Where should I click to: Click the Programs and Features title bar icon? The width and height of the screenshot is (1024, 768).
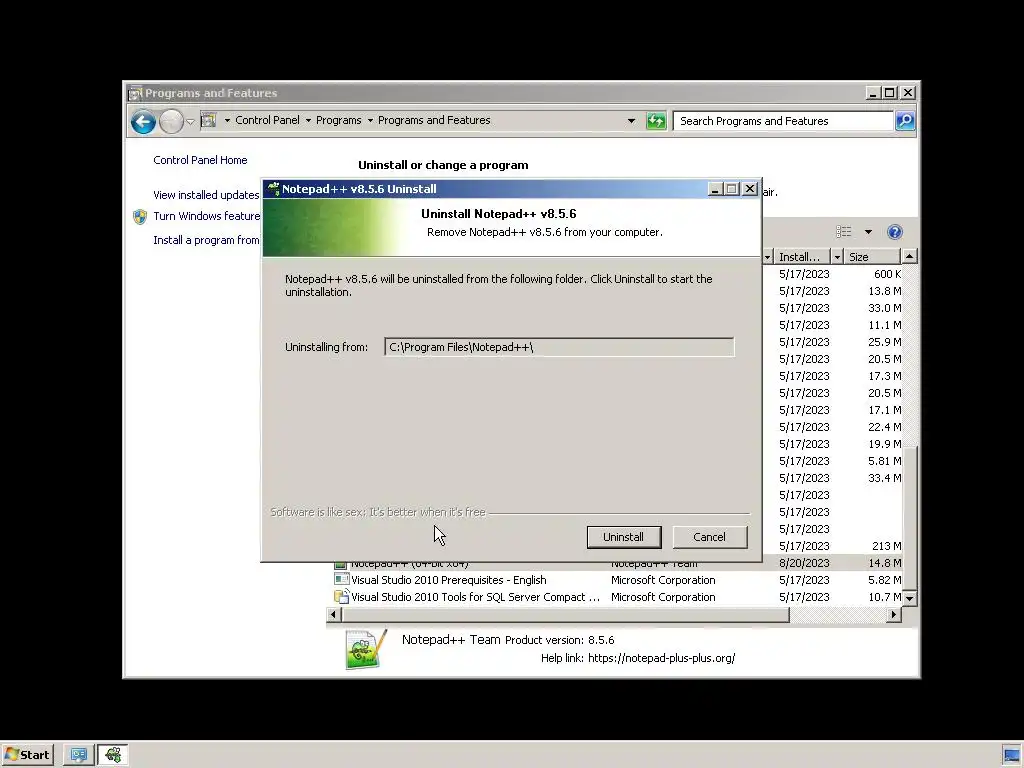(x=135, y=93)
